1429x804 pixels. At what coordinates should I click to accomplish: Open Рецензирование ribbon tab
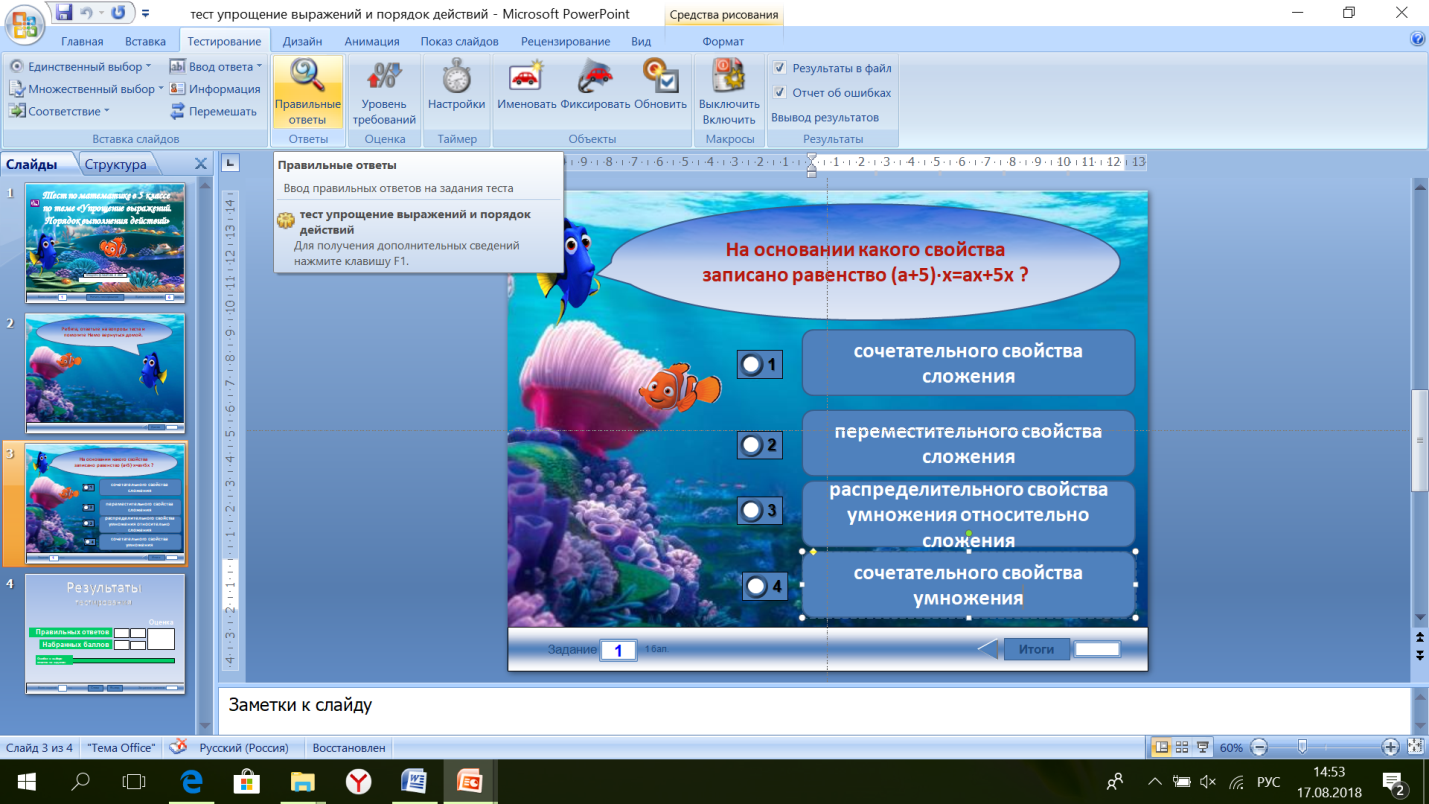(x=565, y=41)
